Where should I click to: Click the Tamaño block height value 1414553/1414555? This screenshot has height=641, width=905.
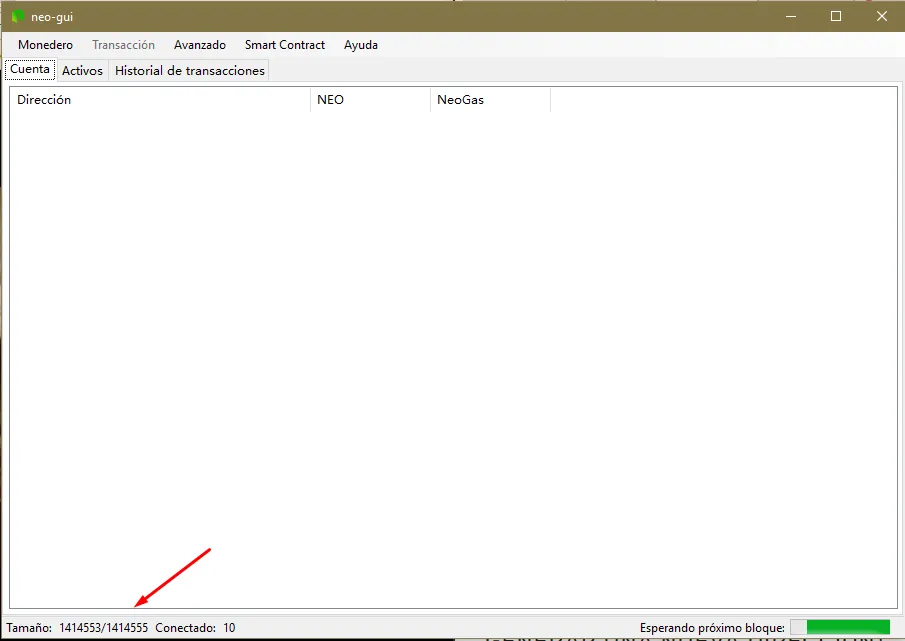[103, 628]
